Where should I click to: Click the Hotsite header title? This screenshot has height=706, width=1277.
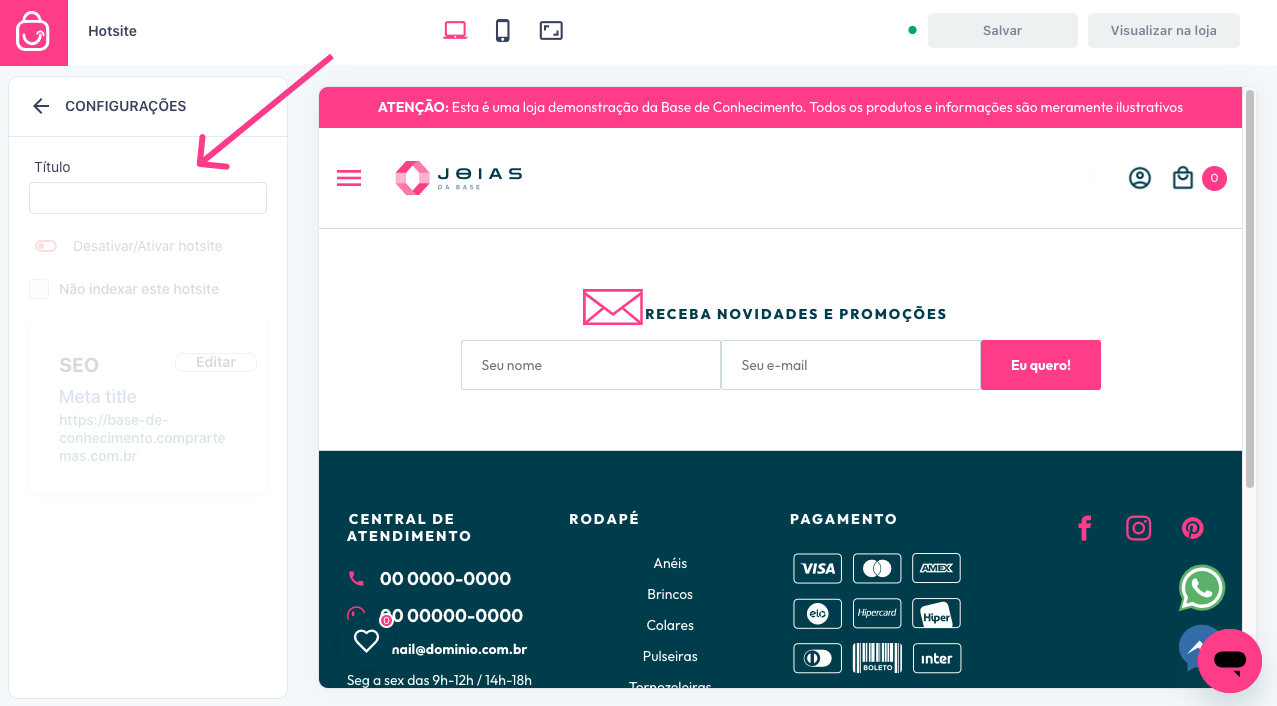[112, 31]
